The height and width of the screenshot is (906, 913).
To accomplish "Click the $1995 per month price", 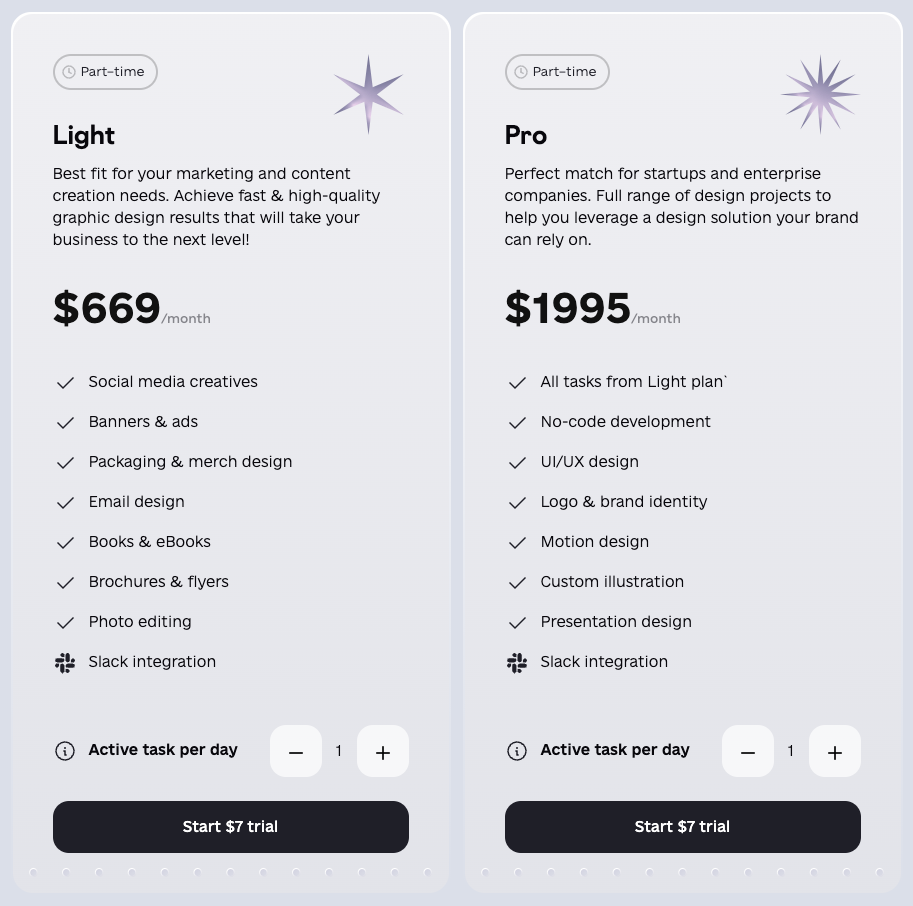I will click(x=568, y=309).
